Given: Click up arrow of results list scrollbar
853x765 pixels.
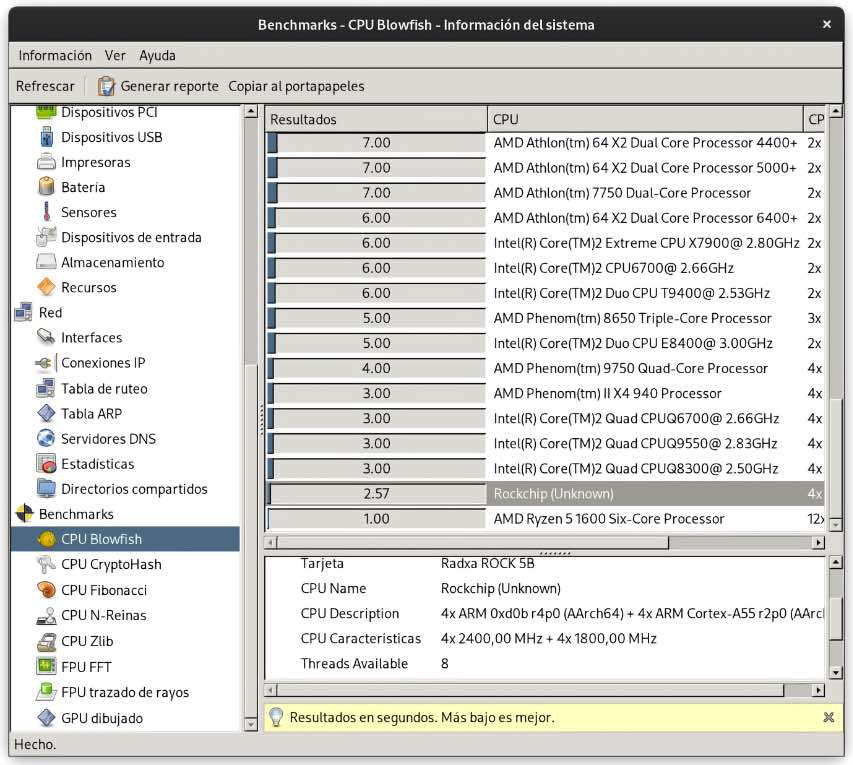Looking at the screenshot, I should point(836,112).
